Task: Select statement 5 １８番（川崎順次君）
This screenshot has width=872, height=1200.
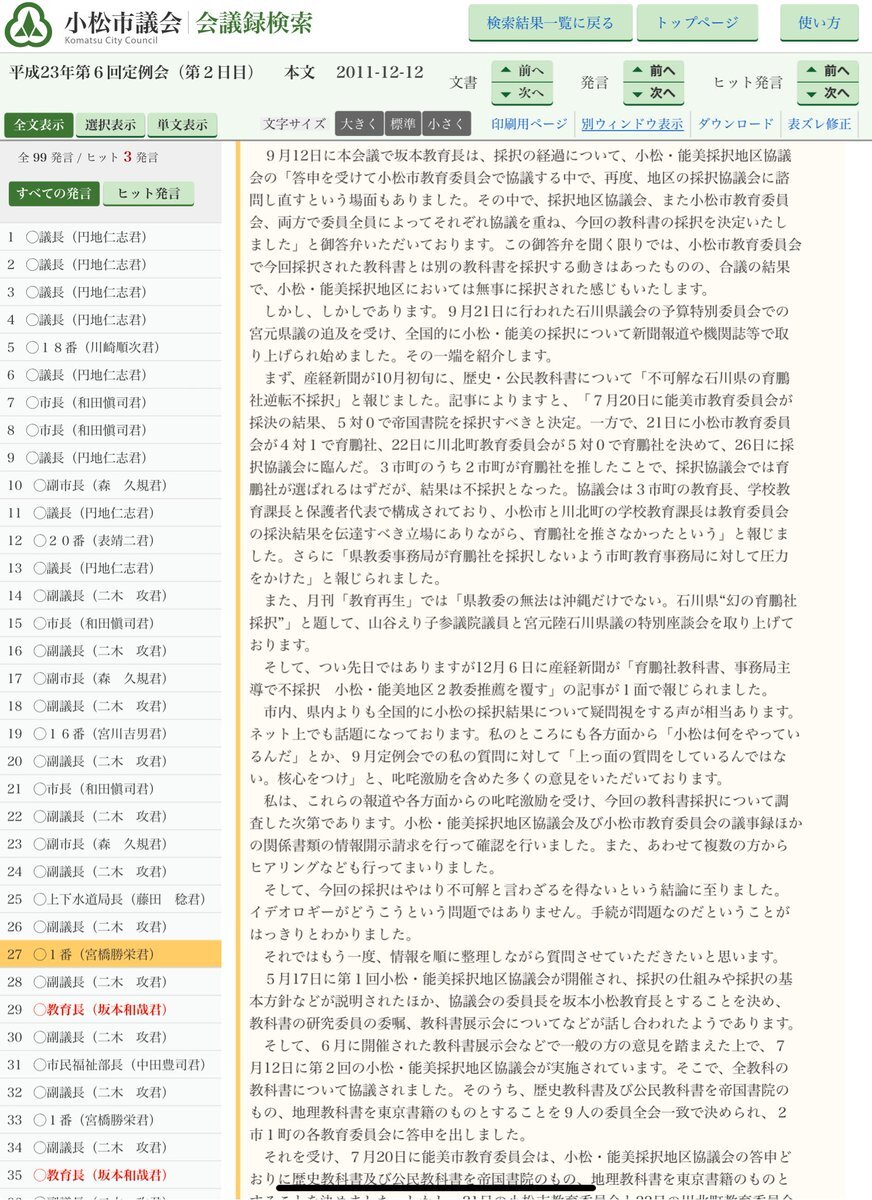Action: click(x=111, y=347)
